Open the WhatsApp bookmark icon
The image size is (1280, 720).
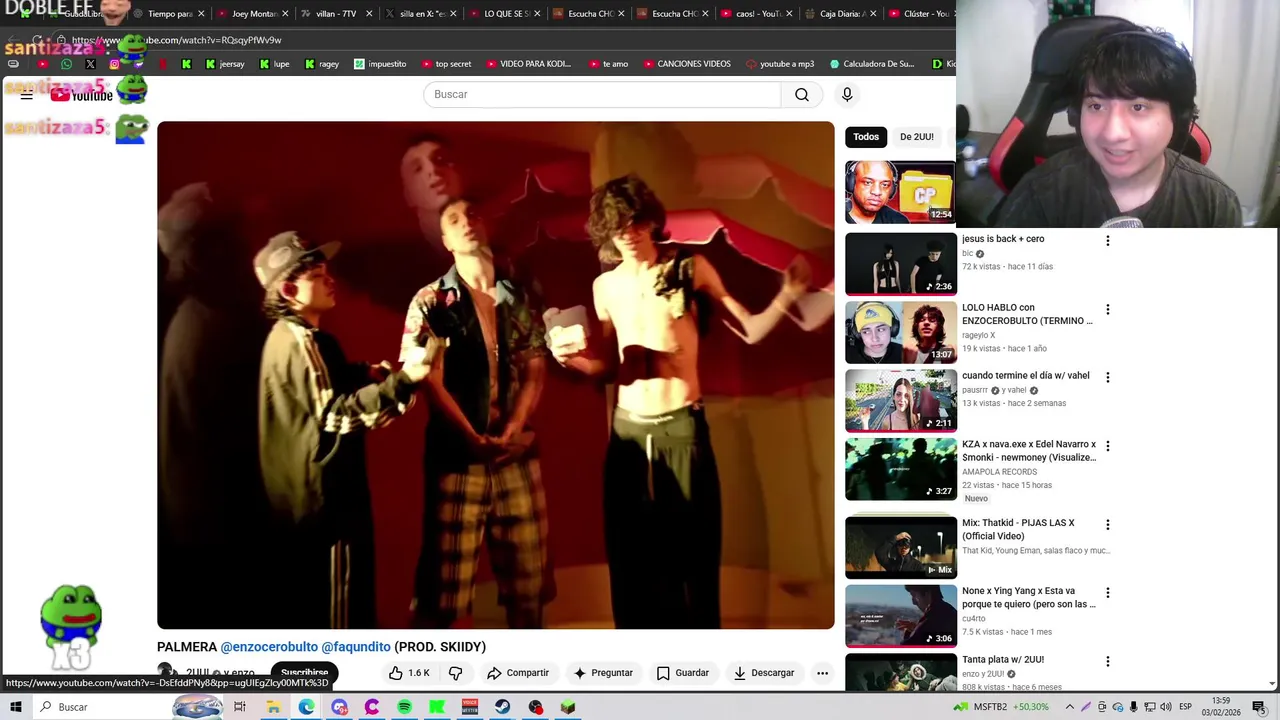click(x=66, y=64)
